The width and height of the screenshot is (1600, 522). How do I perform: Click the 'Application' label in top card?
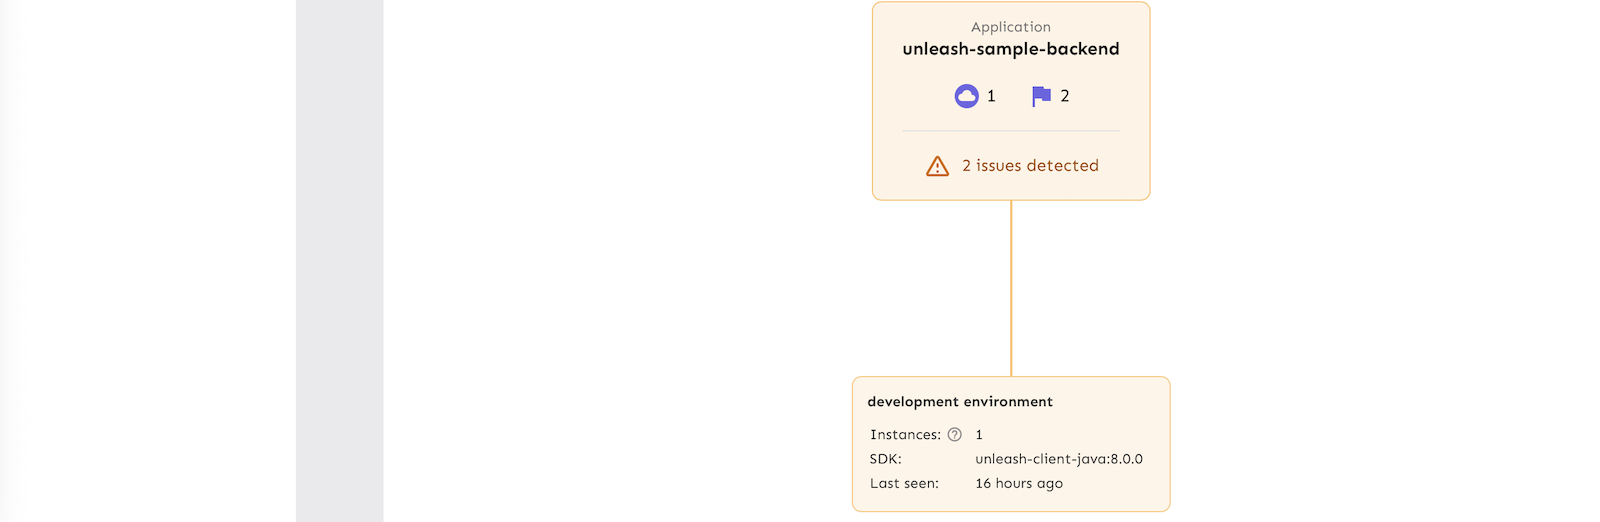click(x=1010, y=27)
